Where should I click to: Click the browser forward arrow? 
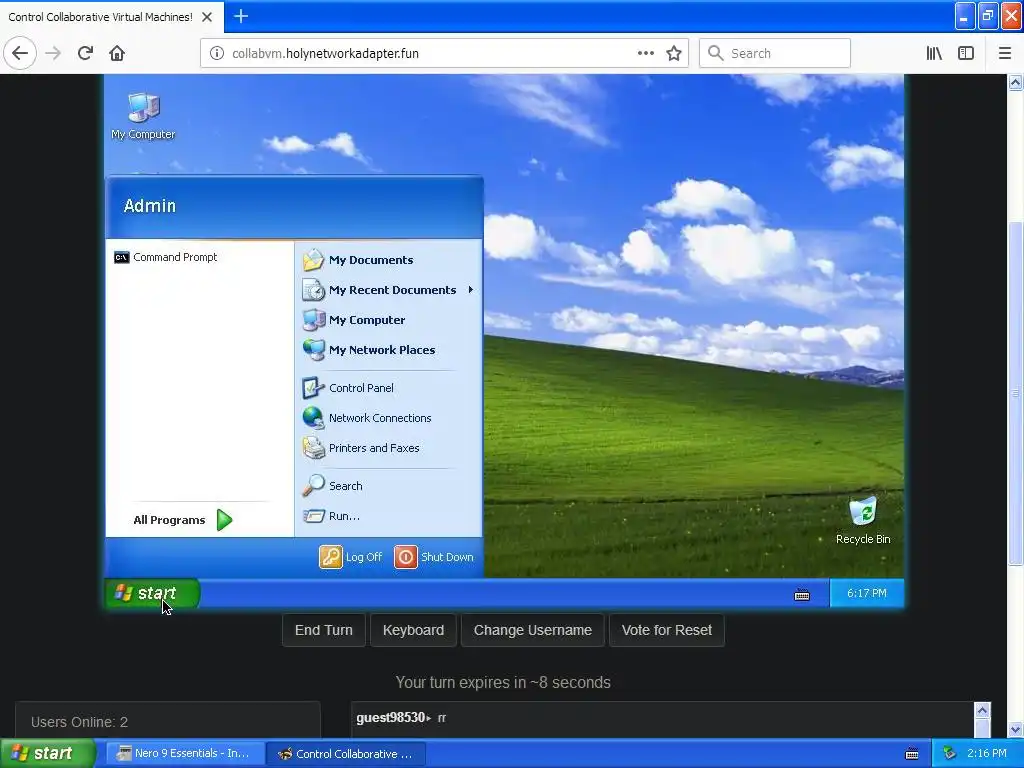(x=53, y=53)
